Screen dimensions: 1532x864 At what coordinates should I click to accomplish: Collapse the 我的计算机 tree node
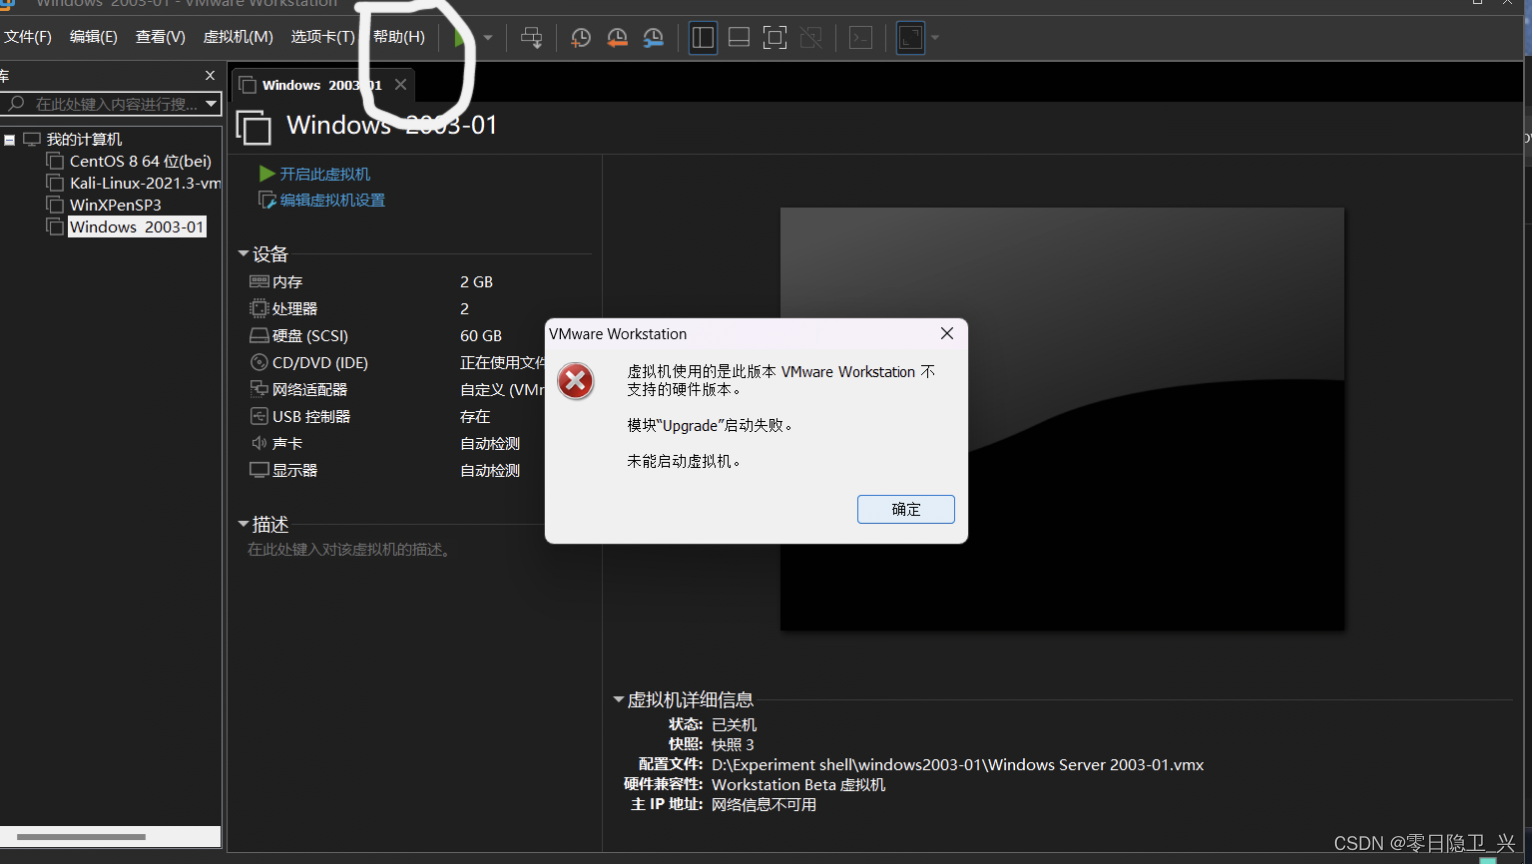point(9,140)
